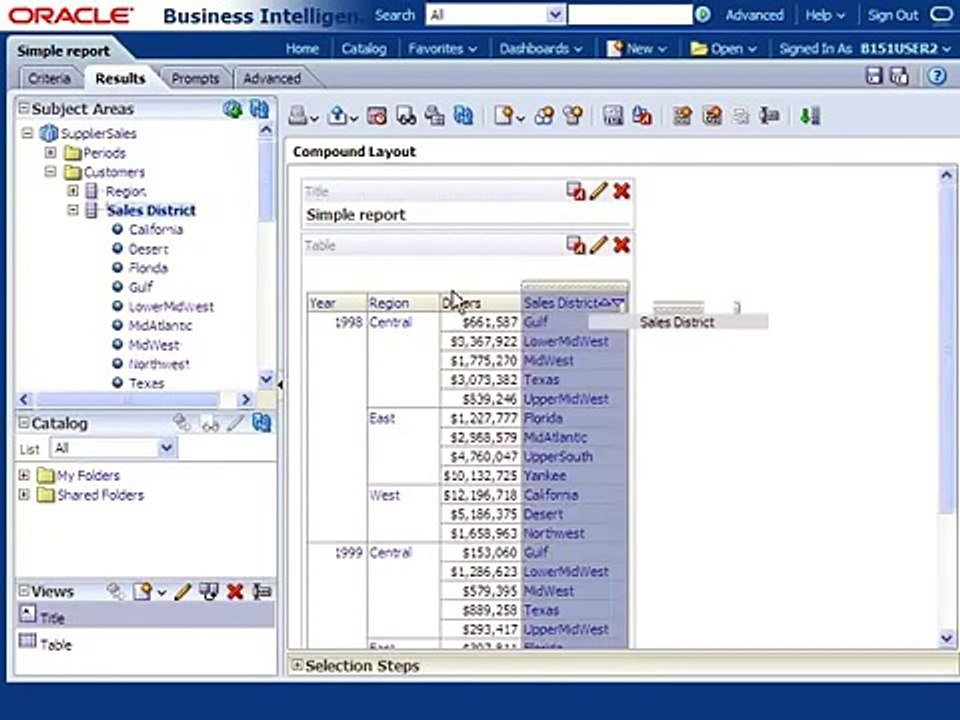Click rename view icon in Views pane
Viewport: 960px width, 720px height.
262,591
